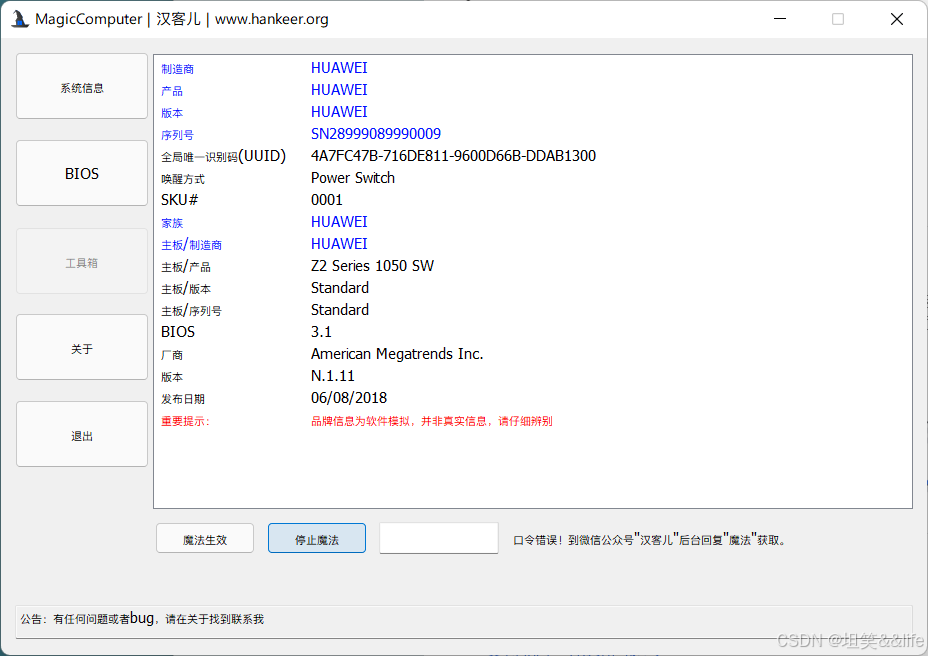This screenshot has height=656, width=928.
Task: Click the 发布日期 label
Action: (183, 399)
